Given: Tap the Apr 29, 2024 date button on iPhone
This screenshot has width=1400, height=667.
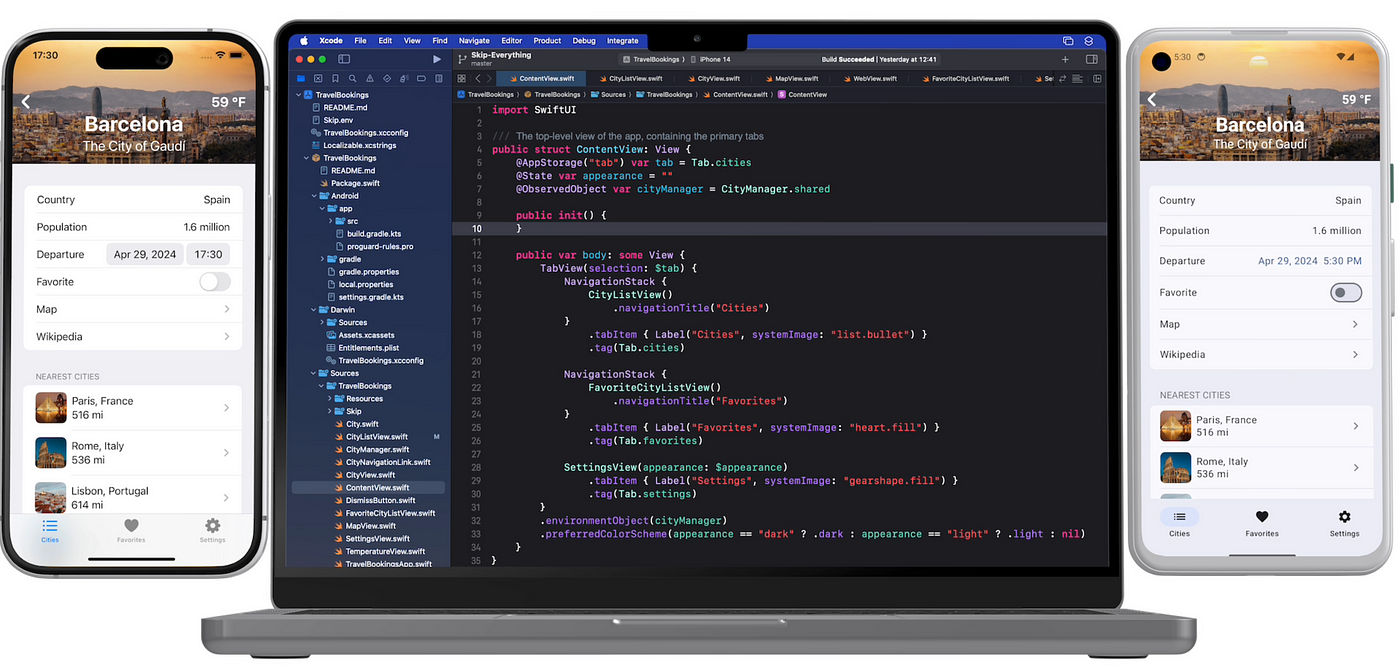Looking at the screenshot, I should pyautogui.click(x=145, y=254).
